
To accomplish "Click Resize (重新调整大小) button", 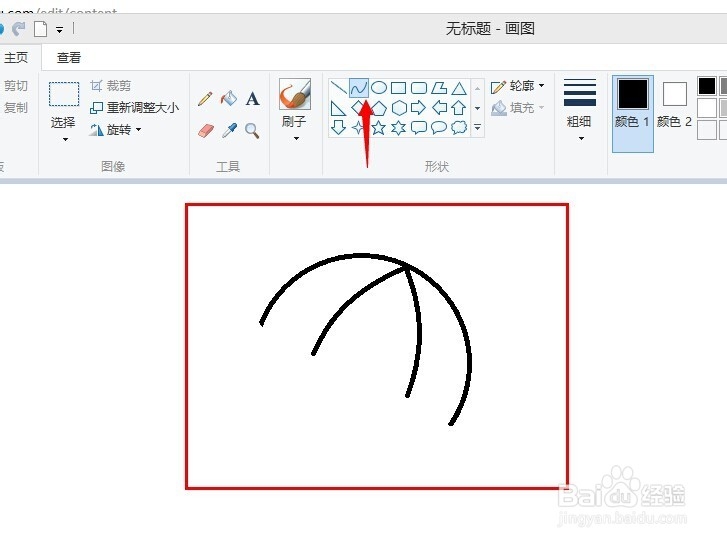I will [x=134, y=108].
